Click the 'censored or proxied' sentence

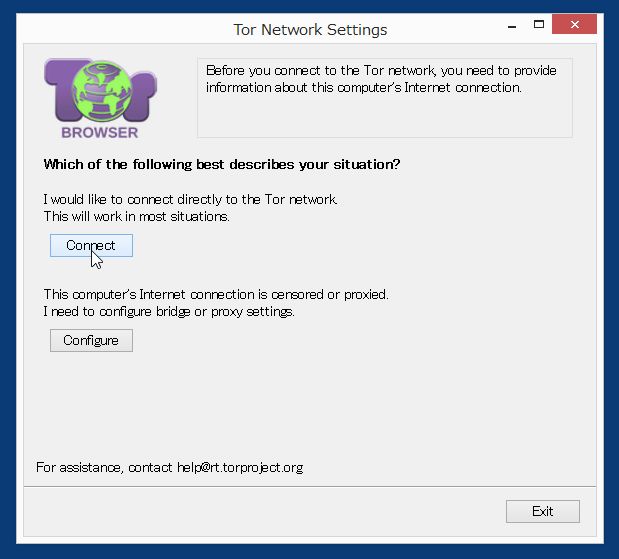(216, 295)
